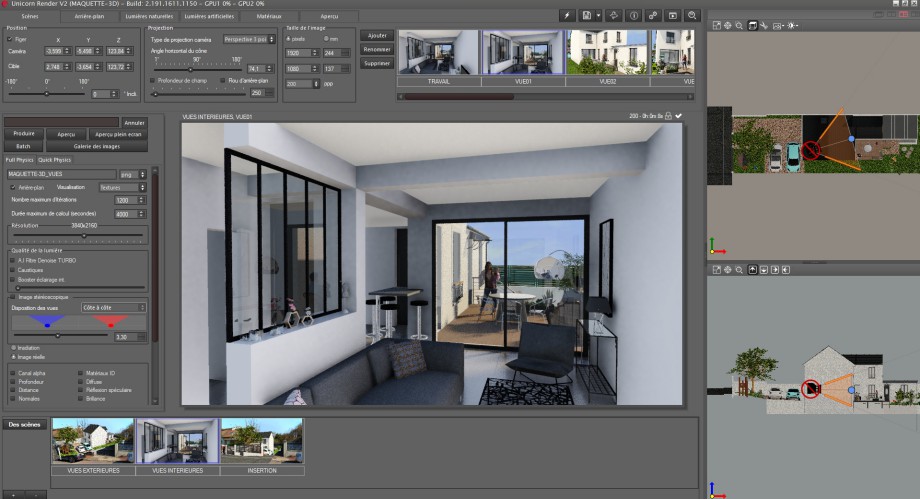Toggle the Caustiques checkbox

point(12,270)
